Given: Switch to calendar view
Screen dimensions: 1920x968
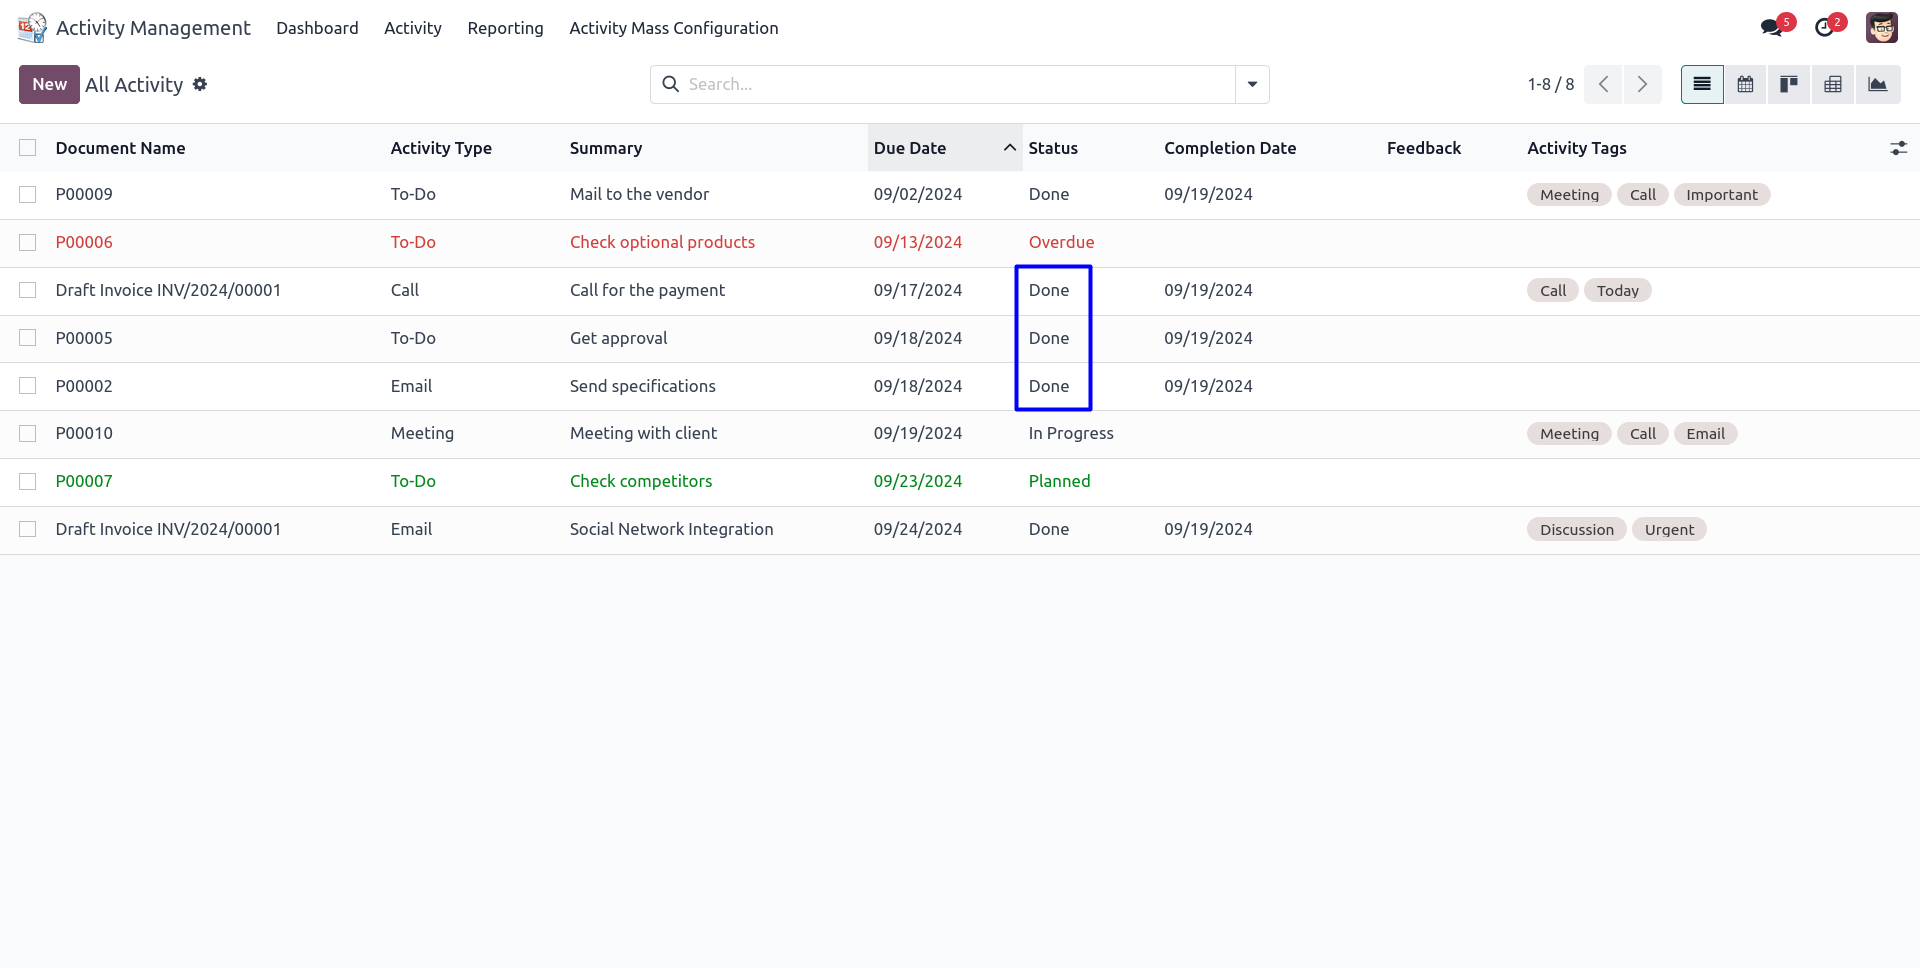Looking at the screenshot, I should 1745,85.
